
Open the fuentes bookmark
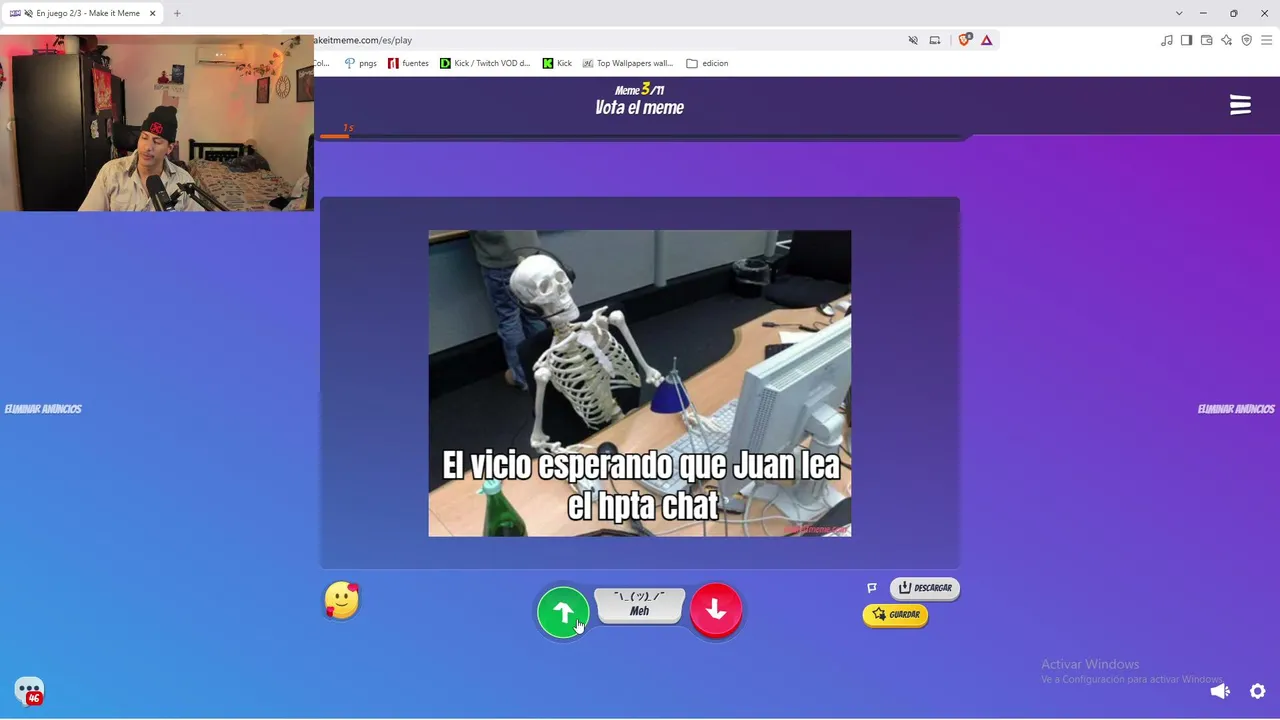click(408, 63)
